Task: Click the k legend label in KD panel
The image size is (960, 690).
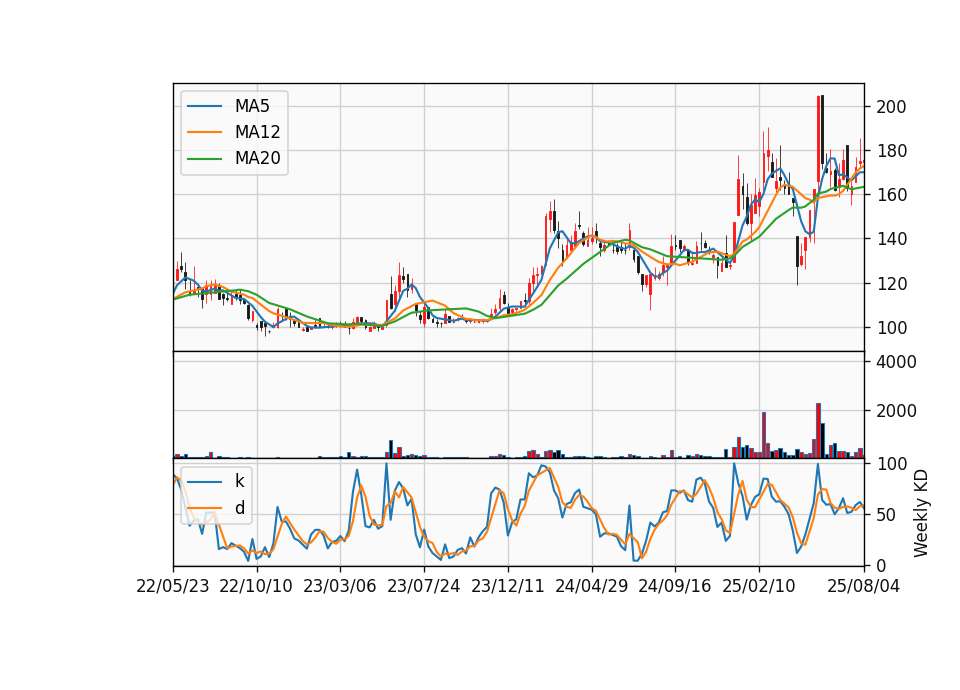Action: pos(239,481)
